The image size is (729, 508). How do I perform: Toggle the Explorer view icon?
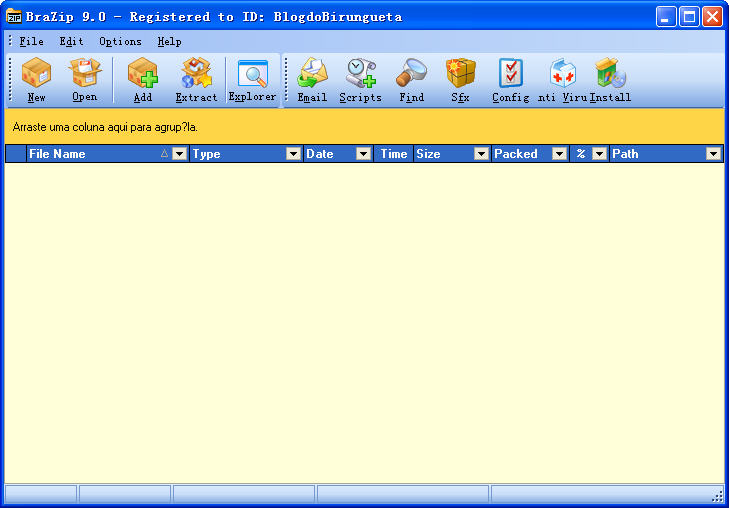tap(252, 79)
